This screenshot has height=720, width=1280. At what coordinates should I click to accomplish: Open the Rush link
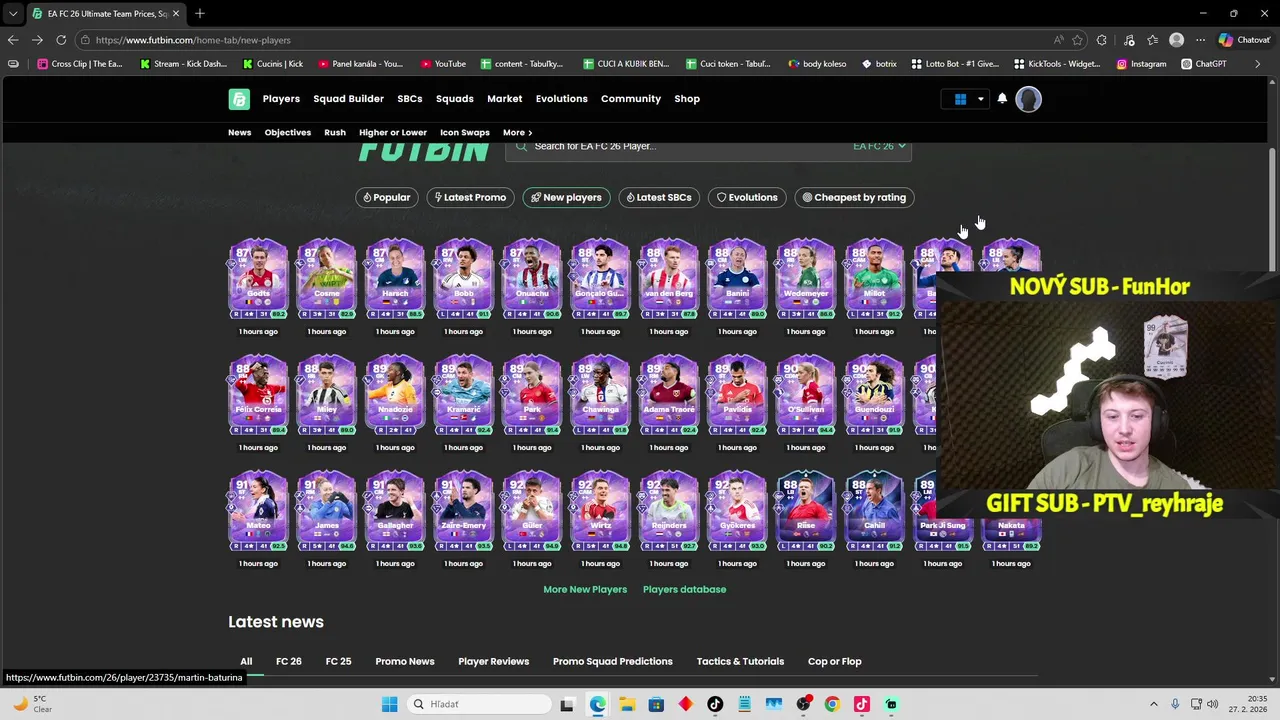click(335, 132)
